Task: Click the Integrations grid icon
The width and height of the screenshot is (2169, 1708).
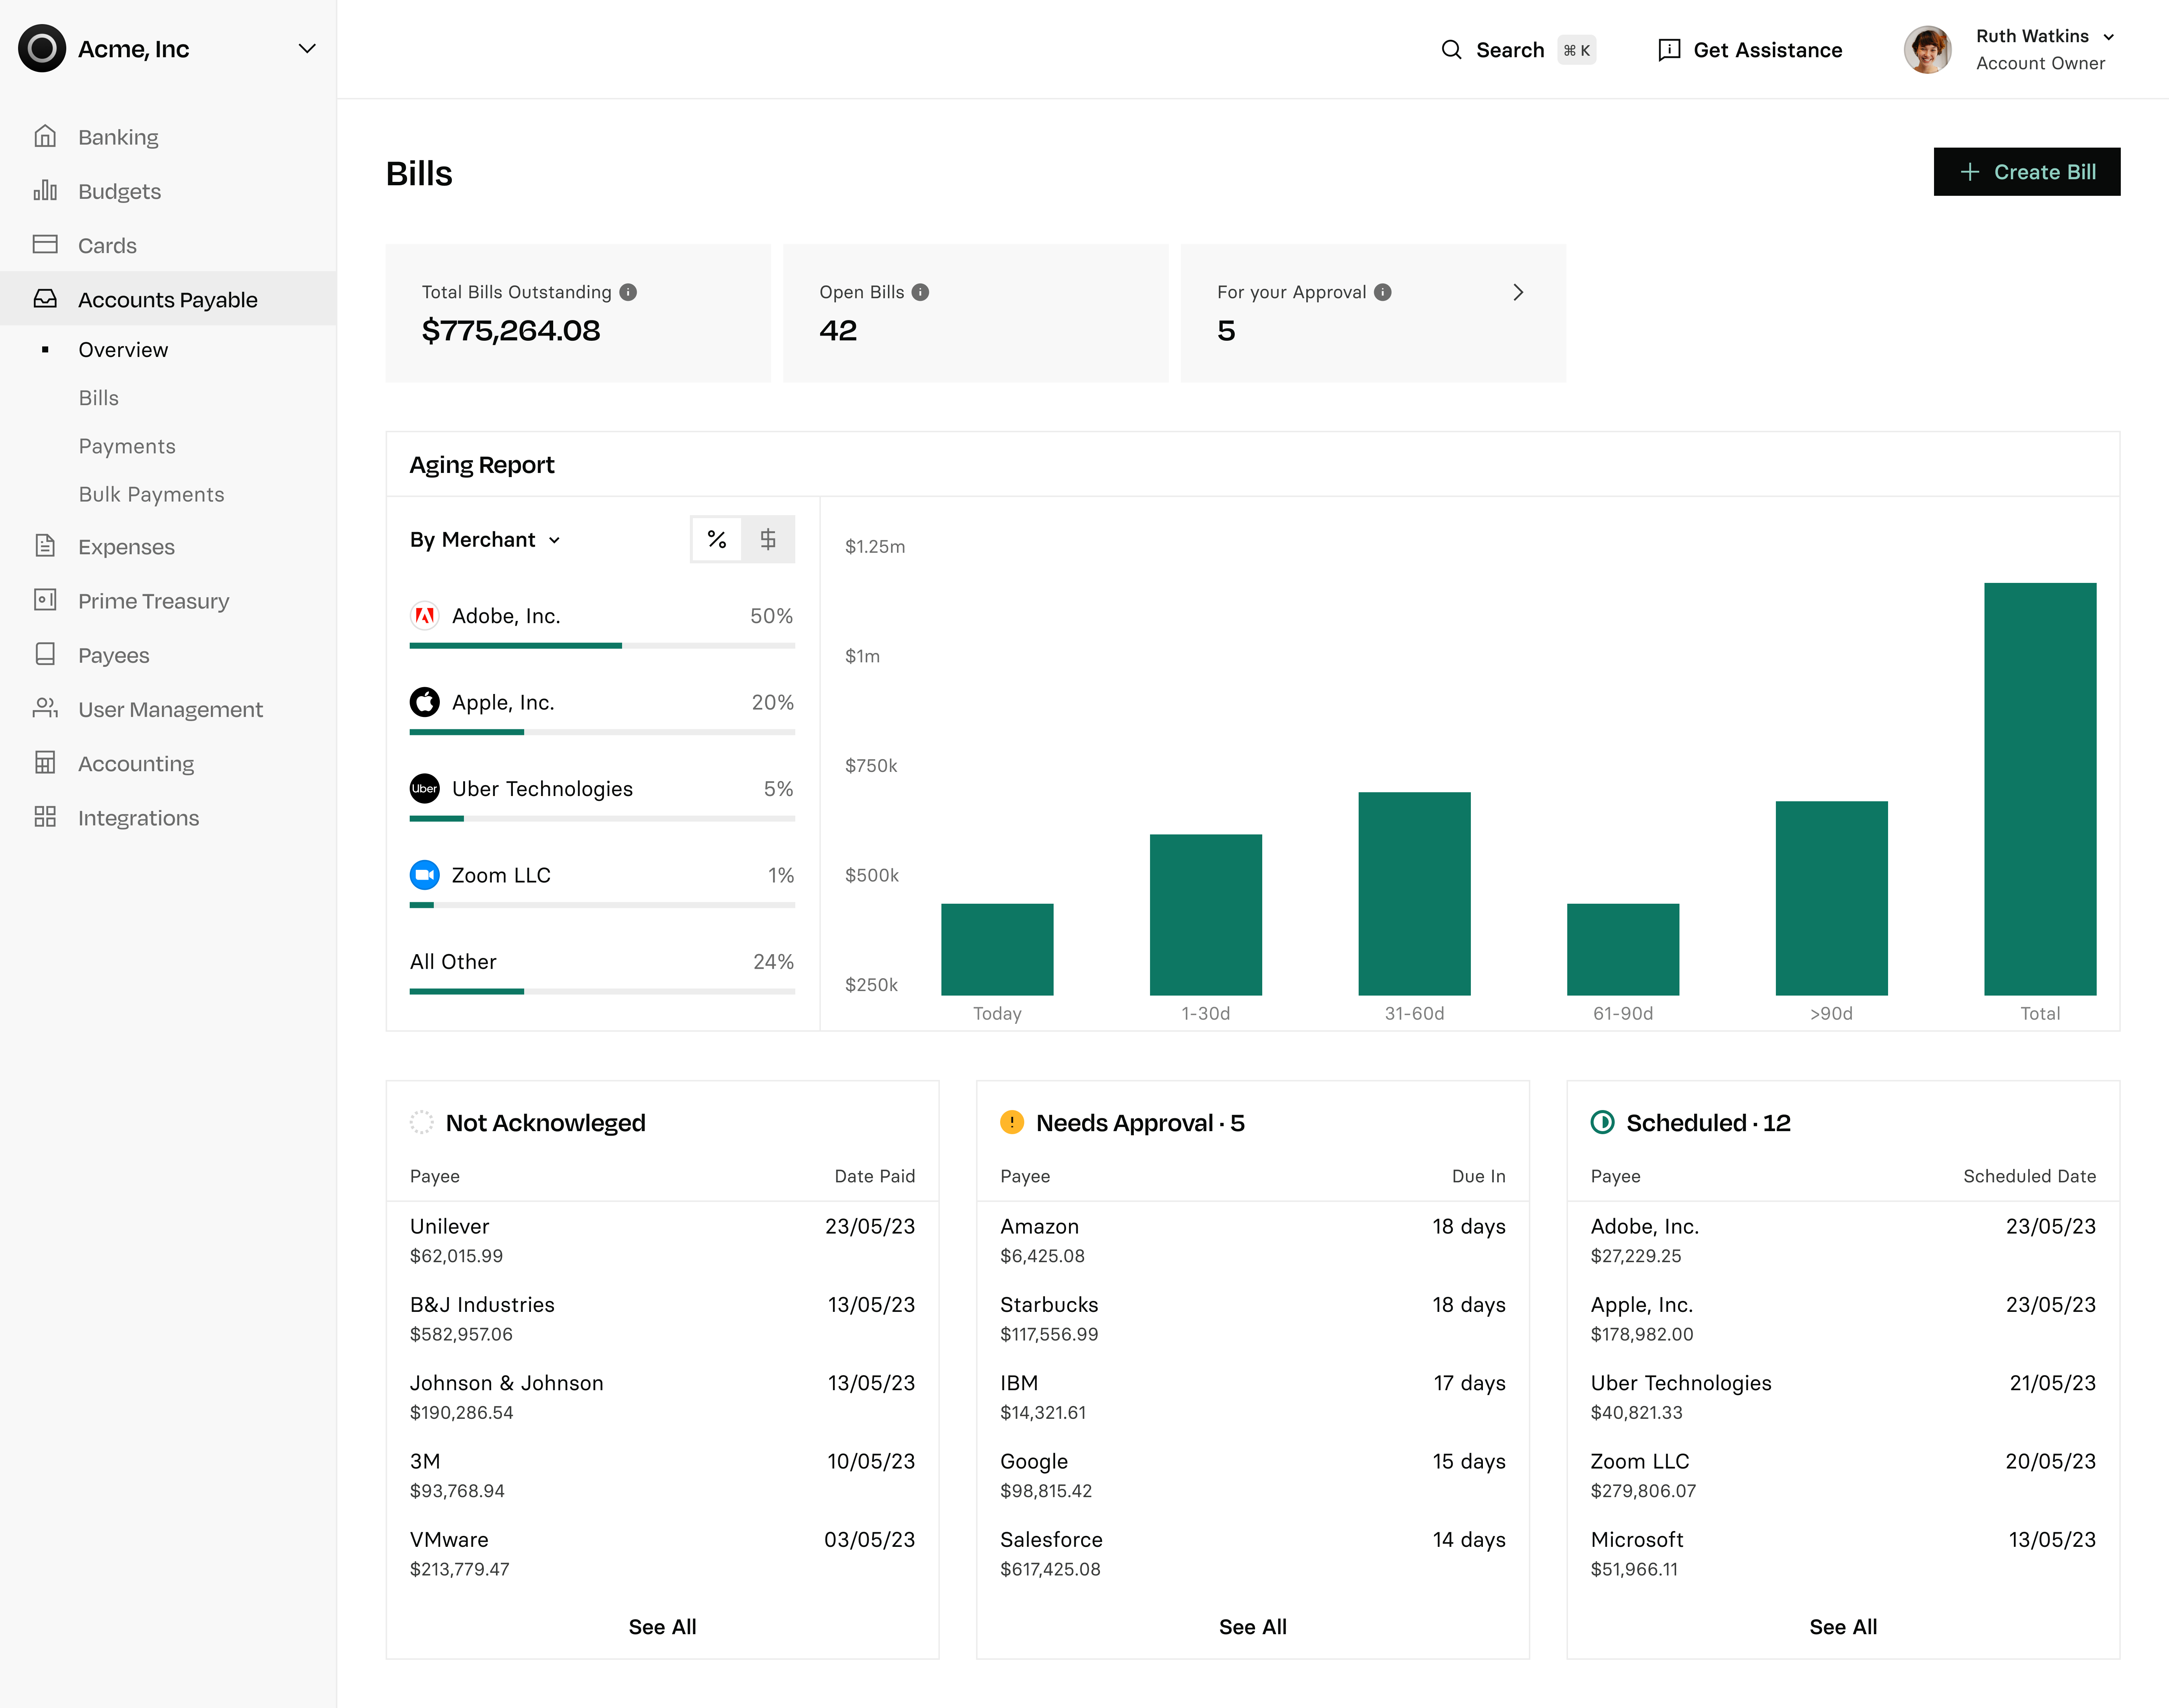Action: tap(45, 817)
